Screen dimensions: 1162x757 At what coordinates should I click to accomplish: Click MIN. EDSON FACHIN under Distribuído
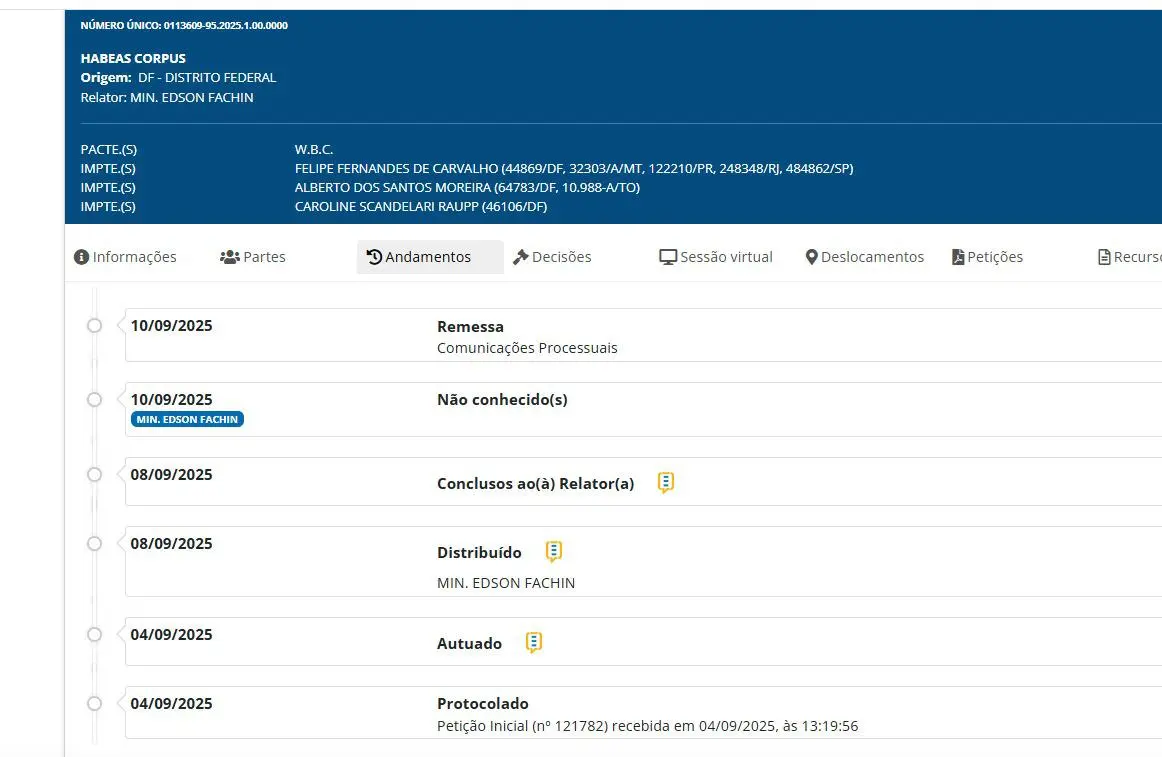point(506,583)
